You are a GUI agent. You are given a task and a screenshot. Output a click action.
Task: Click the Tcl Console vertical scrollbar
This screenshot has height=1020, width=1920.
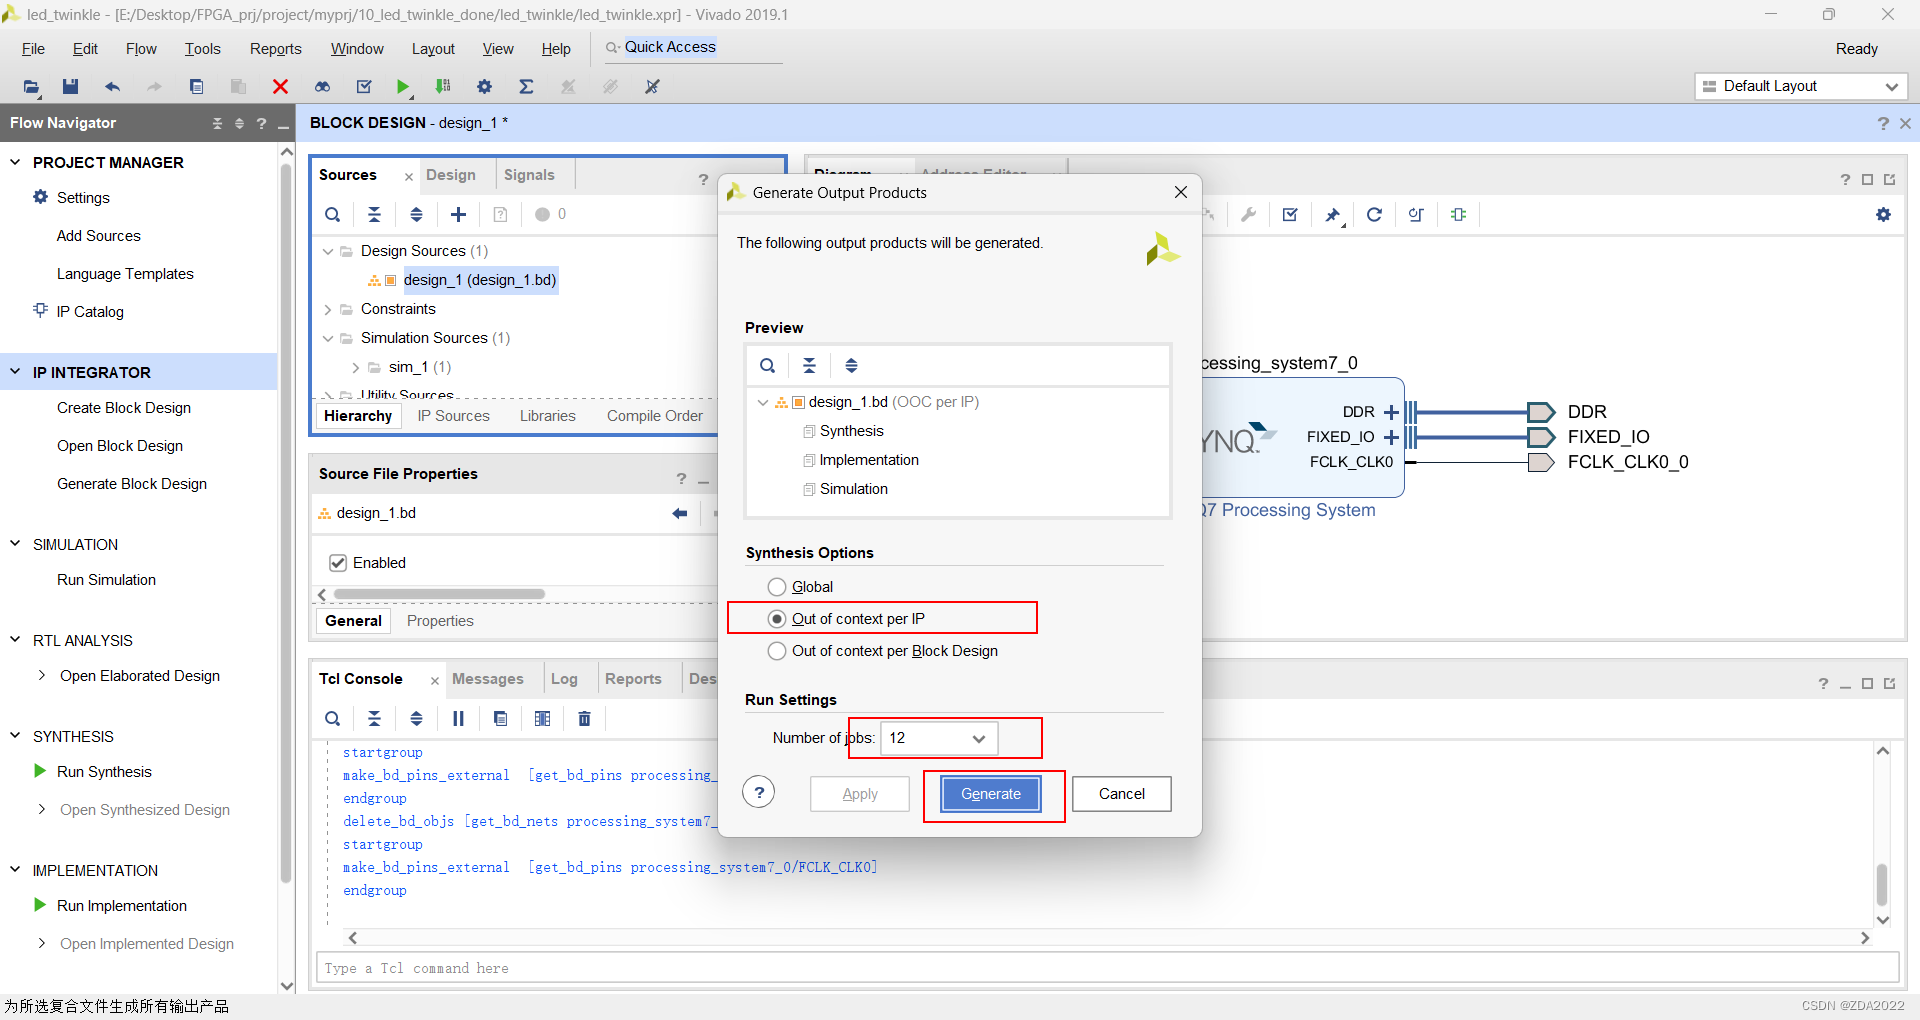[1882, 884]
